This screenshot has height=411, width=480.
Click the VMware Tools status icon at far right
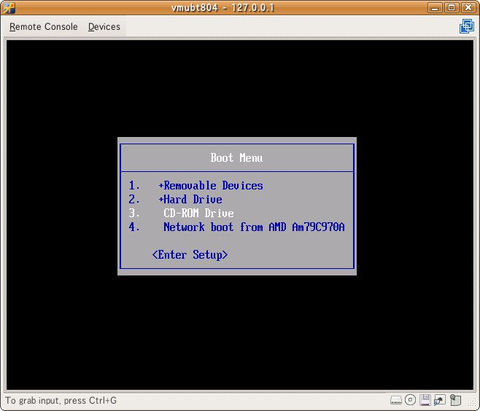point(455,400)
